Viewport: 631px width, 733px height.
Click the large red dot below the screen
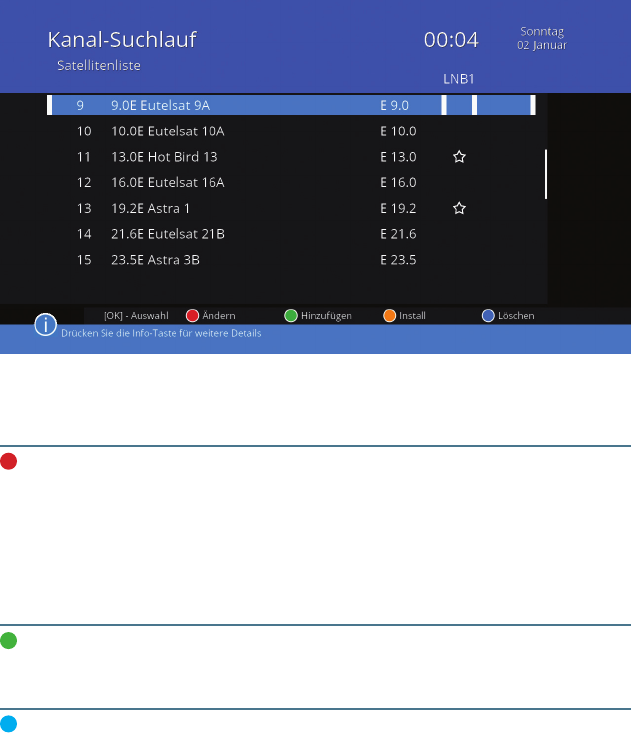pyautogui.click(x=8, y=461)
